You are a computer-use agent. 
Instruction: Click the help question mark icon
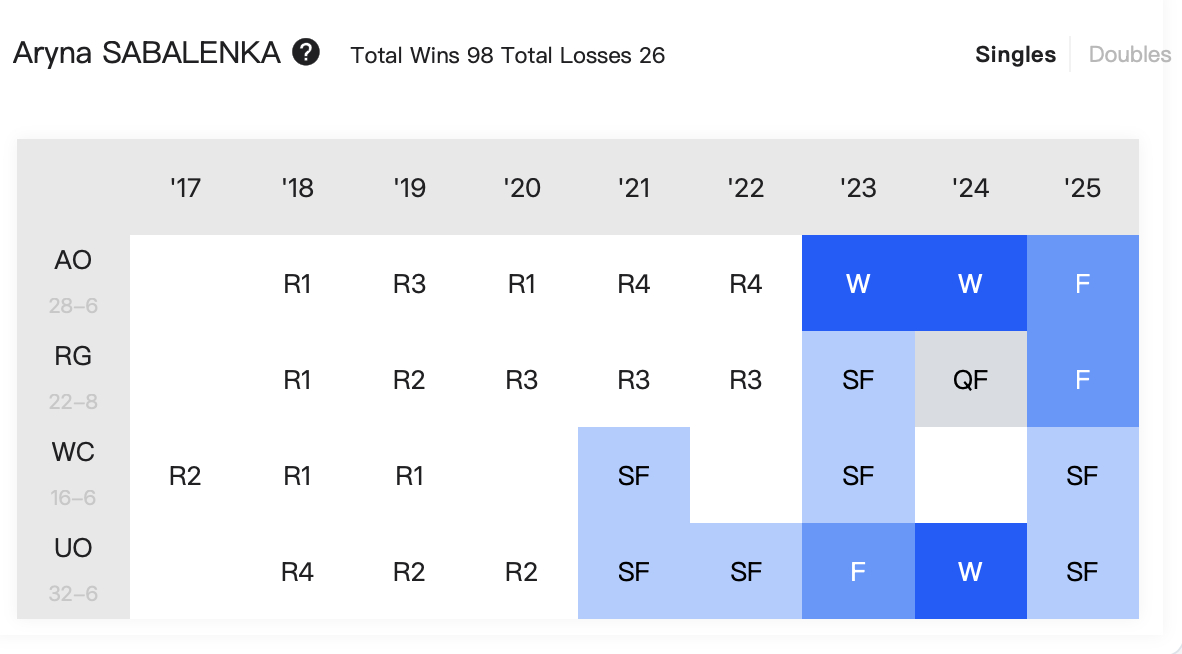(x=306, y=53)
